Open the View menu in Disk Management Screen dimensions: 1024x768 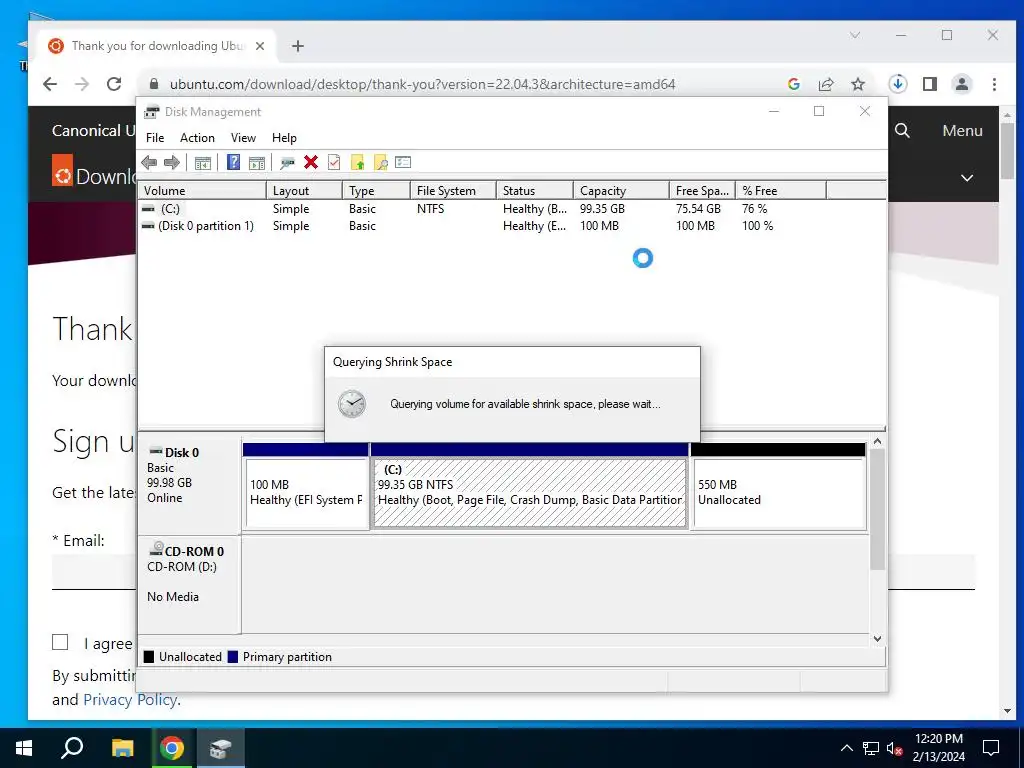click(243, 138)
